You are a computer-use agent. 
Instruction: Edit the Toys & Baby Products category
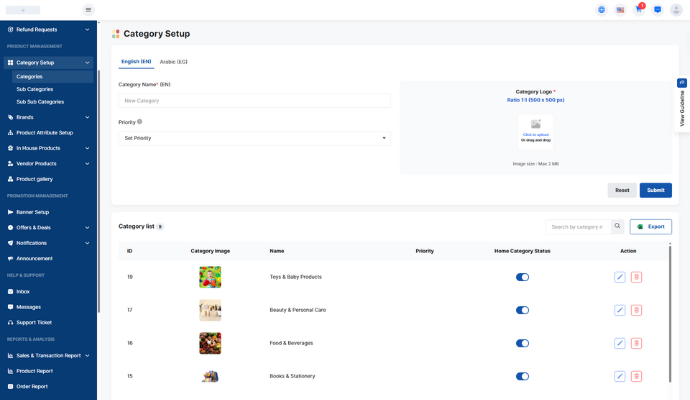point(620,277)
